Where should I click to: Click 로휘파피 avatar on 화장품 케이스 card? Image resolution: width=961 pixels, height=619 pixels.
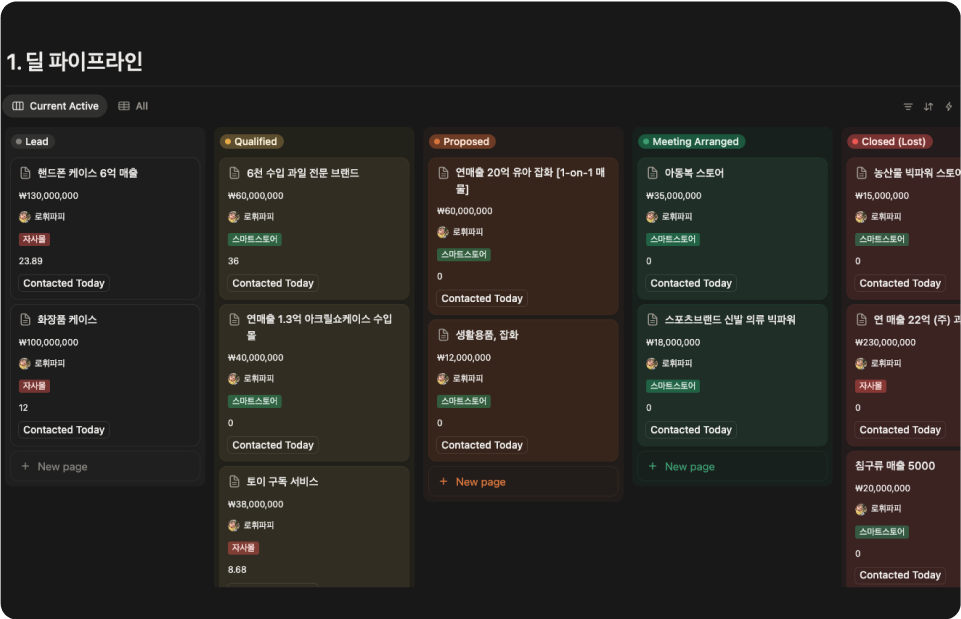(x=25, y=363)
